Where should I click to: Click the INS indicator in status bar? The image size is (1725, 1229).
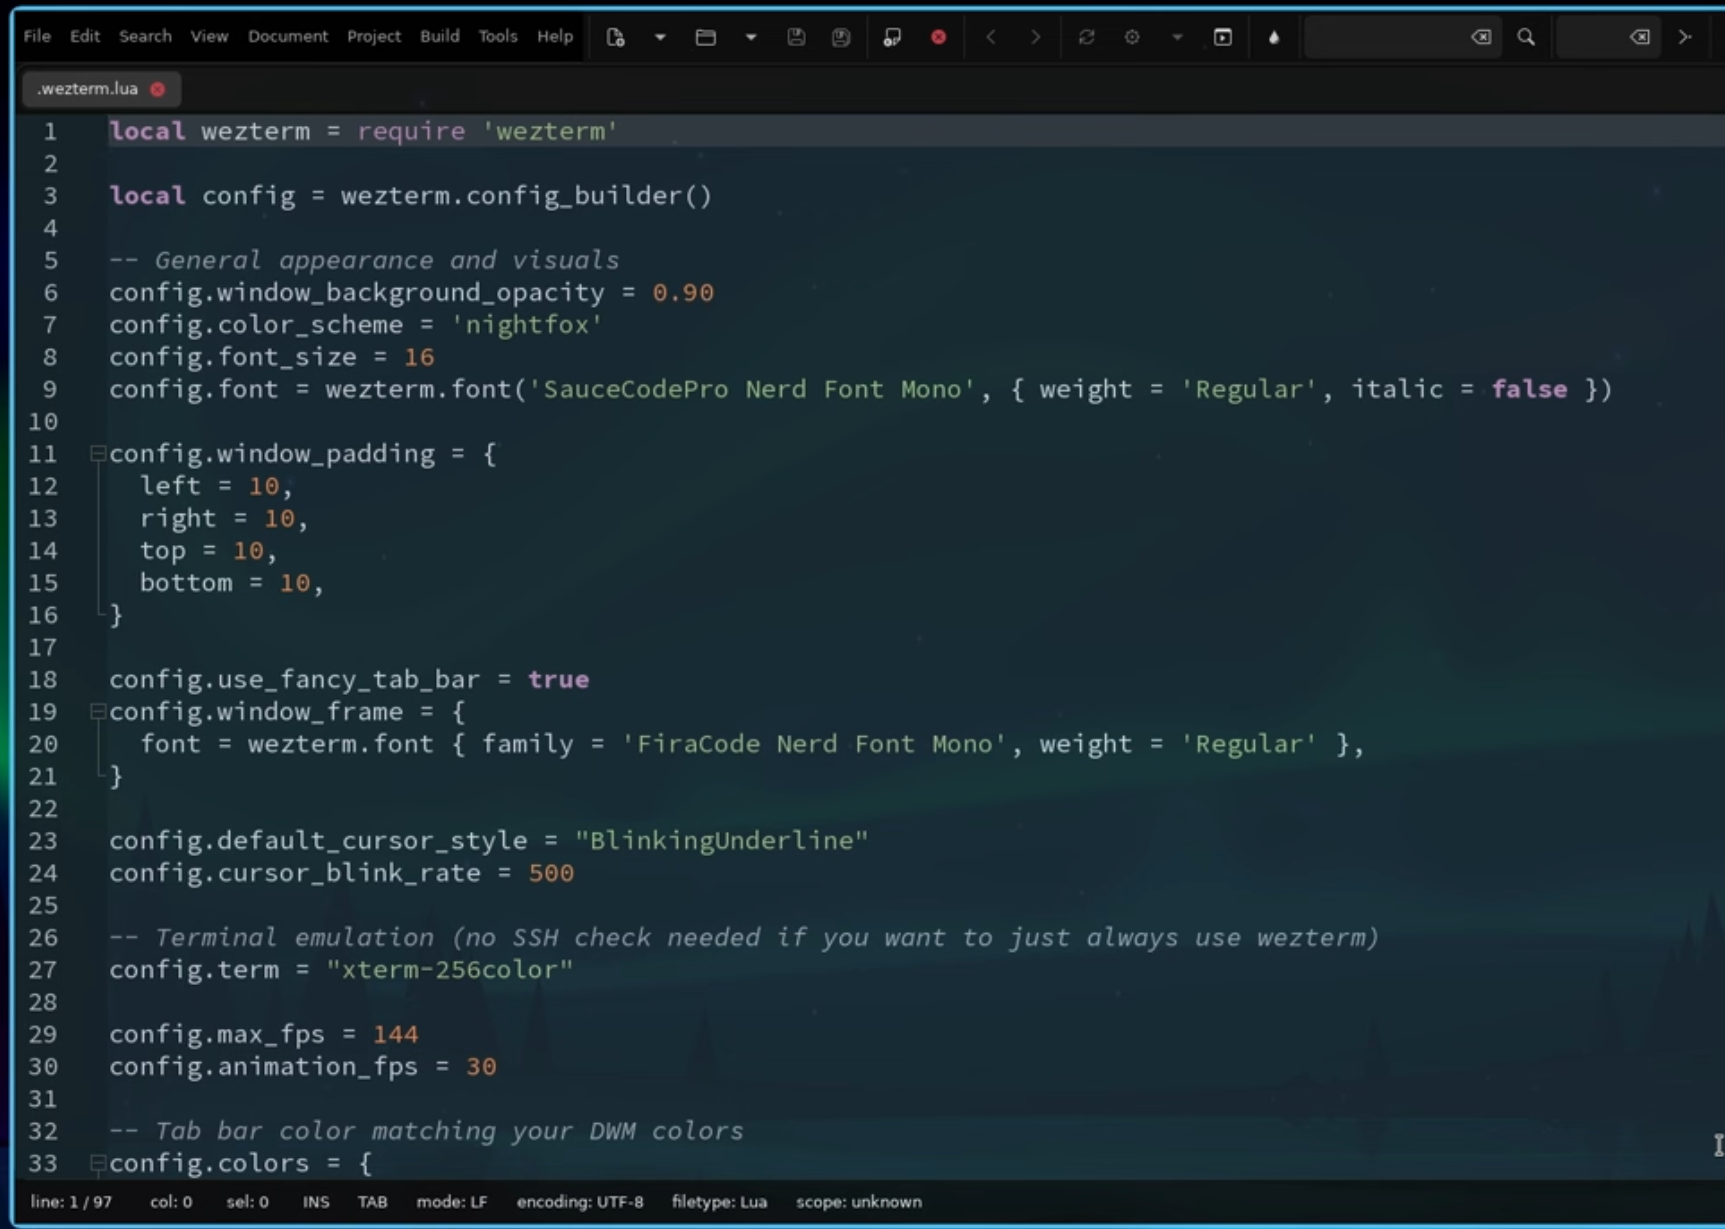click(316, 1202)
